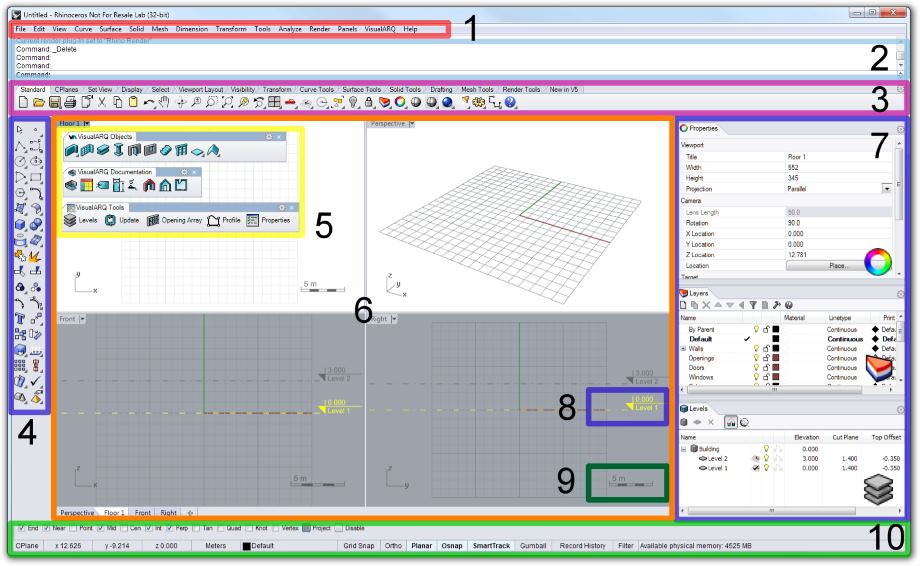Image resolution: width=920 pixels, height=566 pixels.
Task: Click the Print icon in Standard toolbar
Action: [x=70, y=103]
